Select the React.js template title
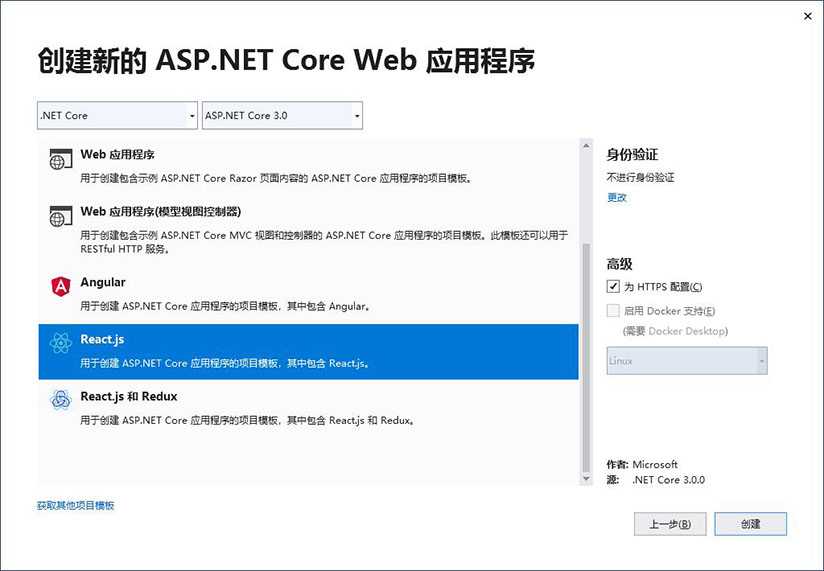 tap(102, 339)
